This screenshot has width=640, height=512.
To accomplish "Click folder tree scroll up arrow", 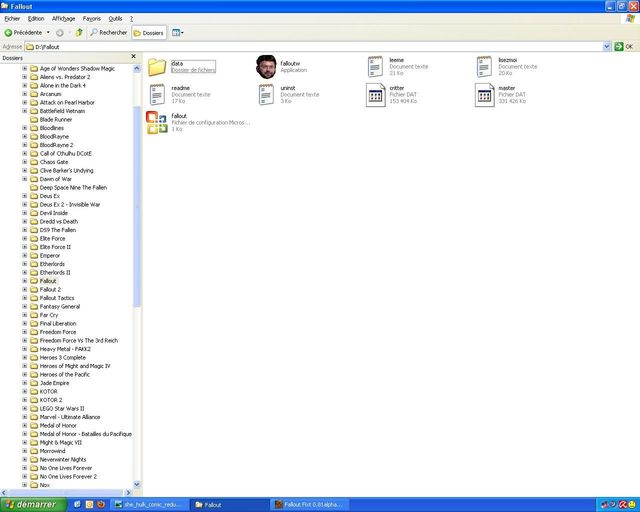I will click(137, 68).
